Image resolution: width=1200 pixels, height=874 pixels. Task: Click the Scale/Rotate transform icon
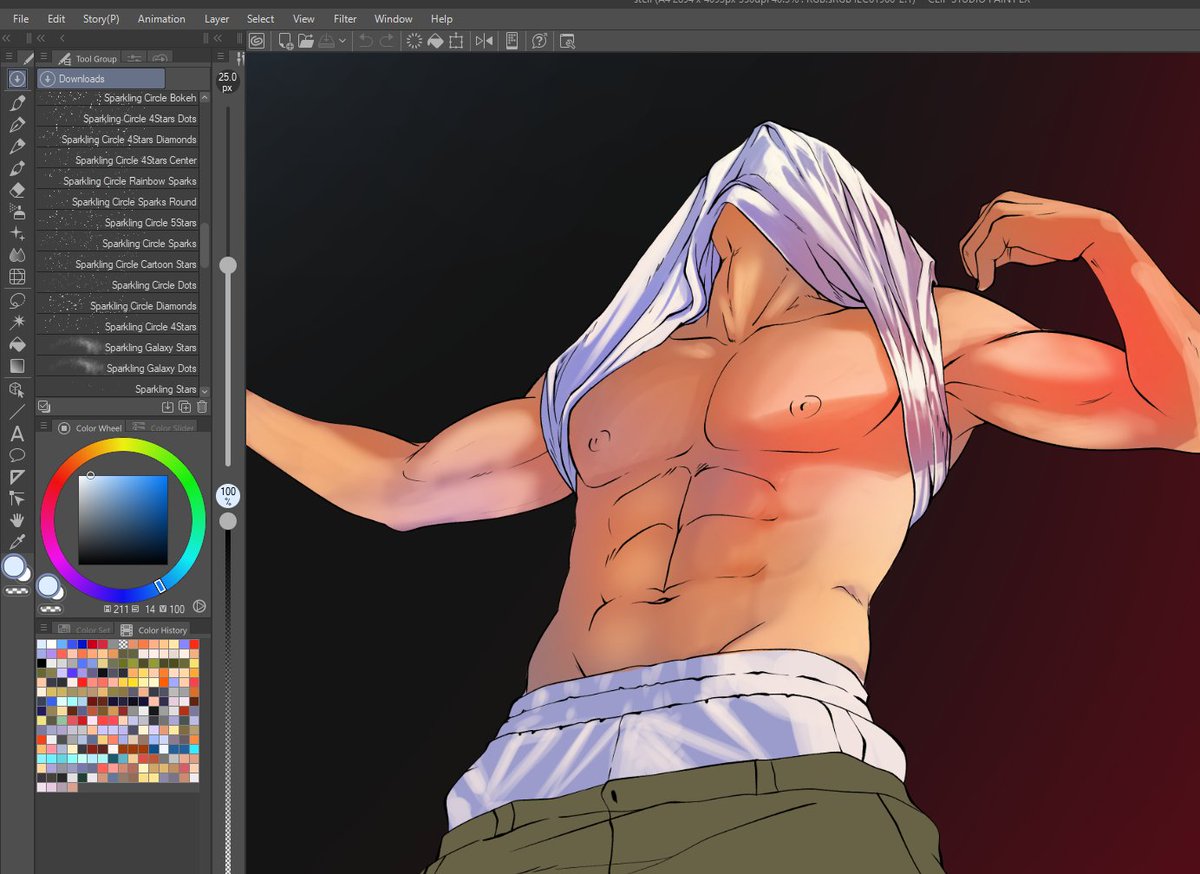click(x=456, y=41)
